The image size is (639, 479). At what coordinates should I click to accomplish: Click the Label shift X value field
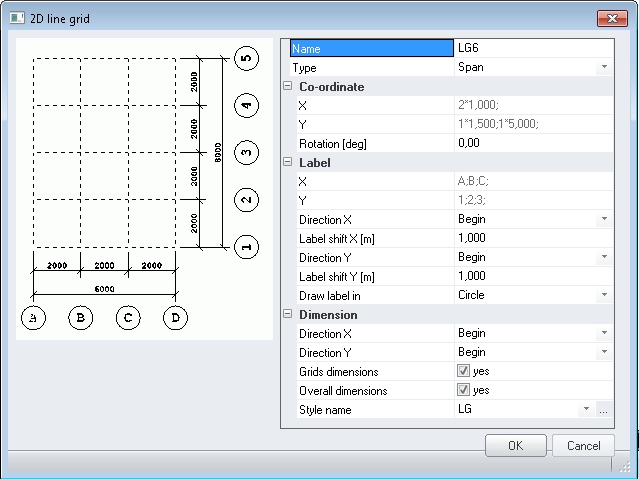coord(533,238)
